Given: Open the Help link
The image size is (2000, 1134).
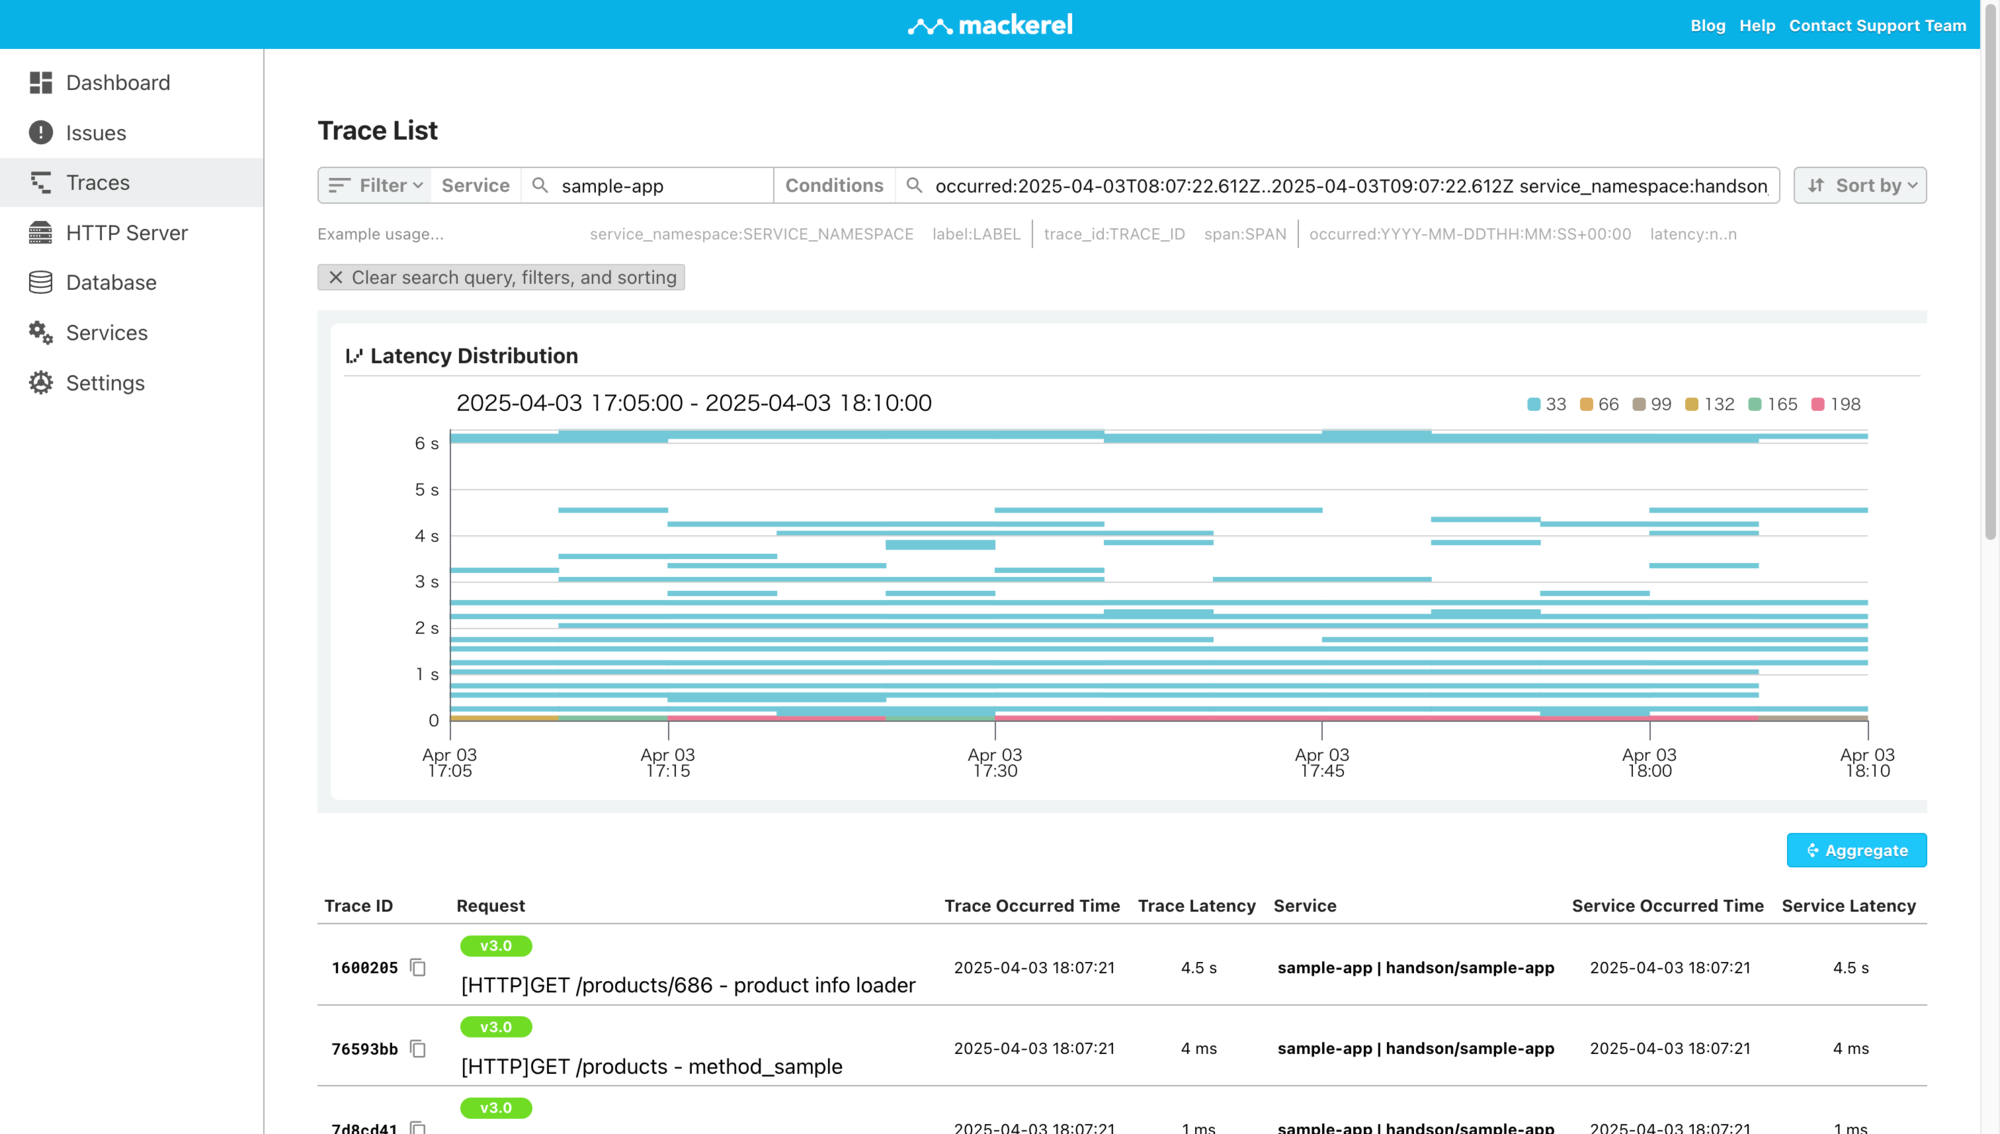Looking at the screenshot, I should pyautogui.click(x=1757, y=26).
